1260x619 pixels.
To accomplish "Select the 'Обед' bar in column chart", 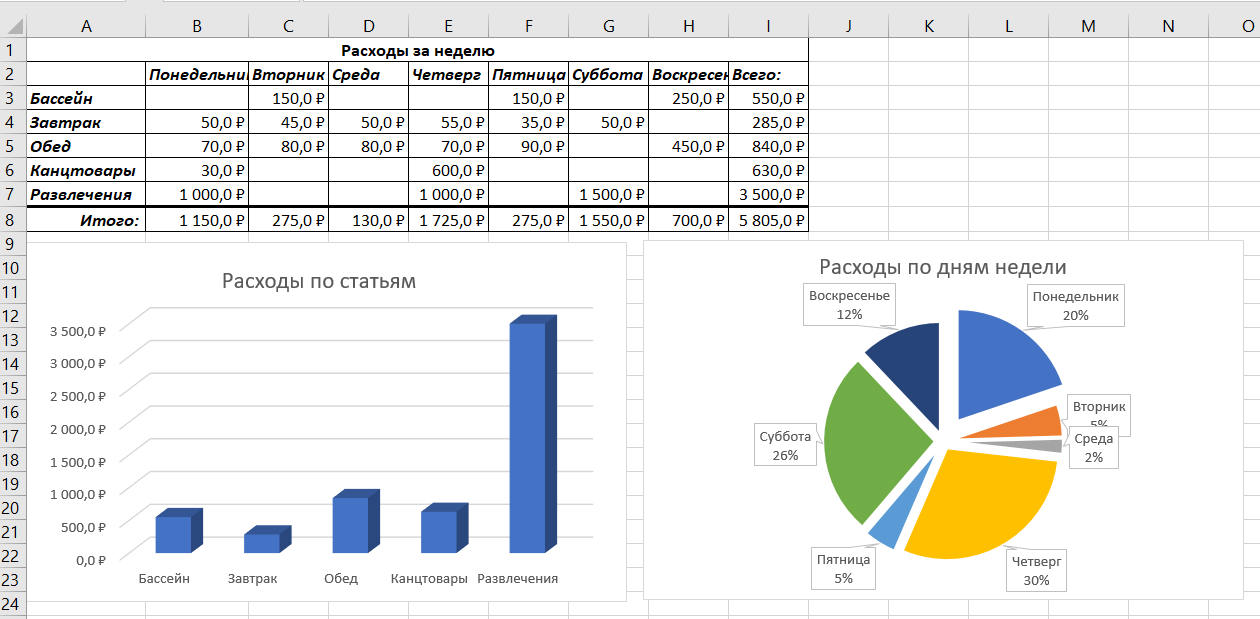I will pos(355,522).
